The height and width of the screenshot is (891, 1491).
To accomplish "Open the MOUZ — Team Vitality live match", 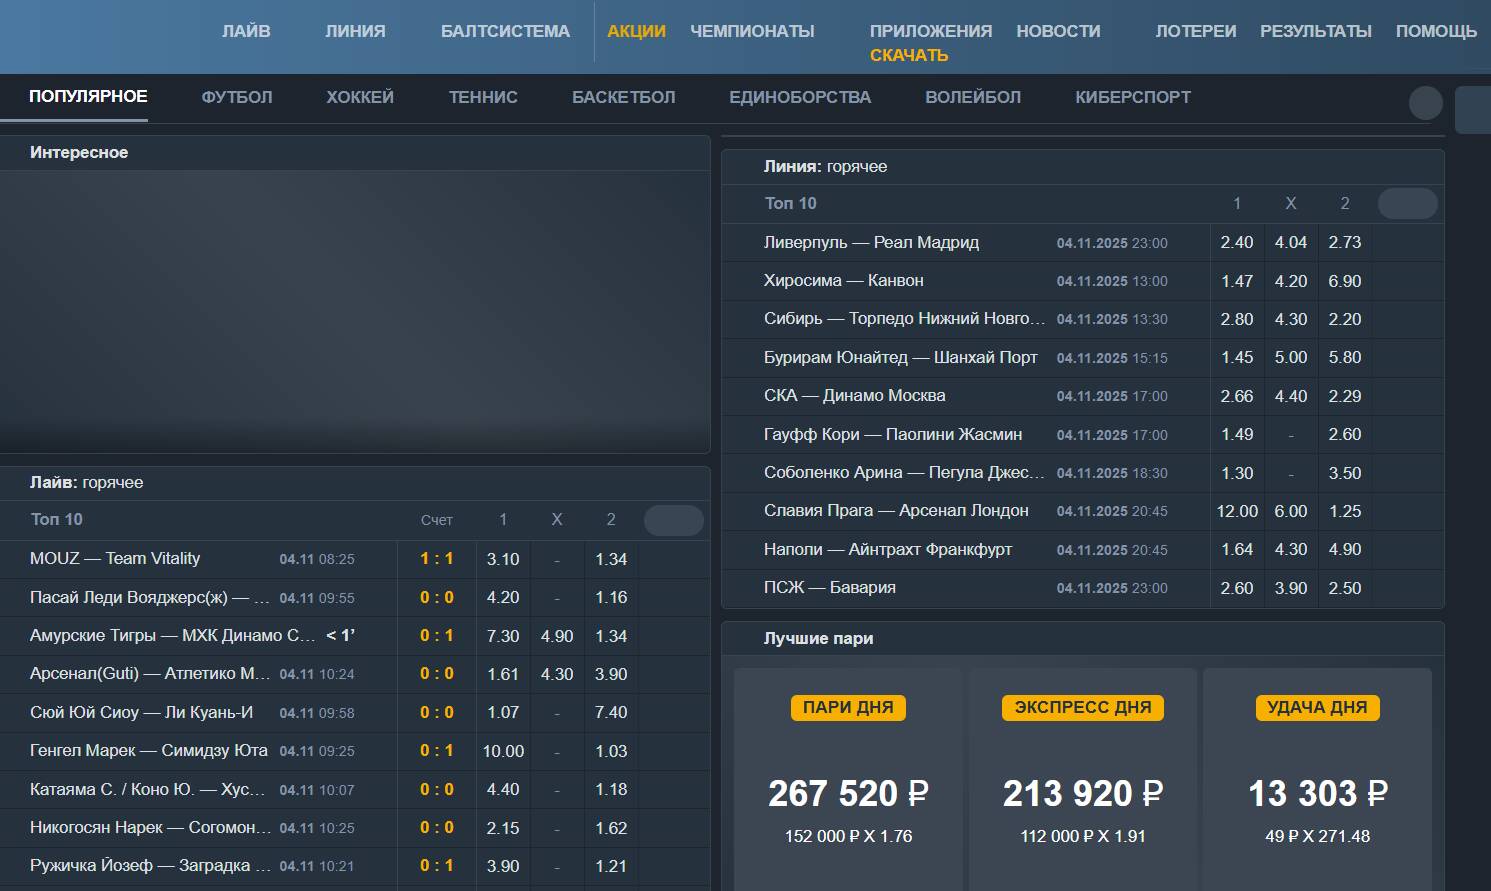I will 115,558.
